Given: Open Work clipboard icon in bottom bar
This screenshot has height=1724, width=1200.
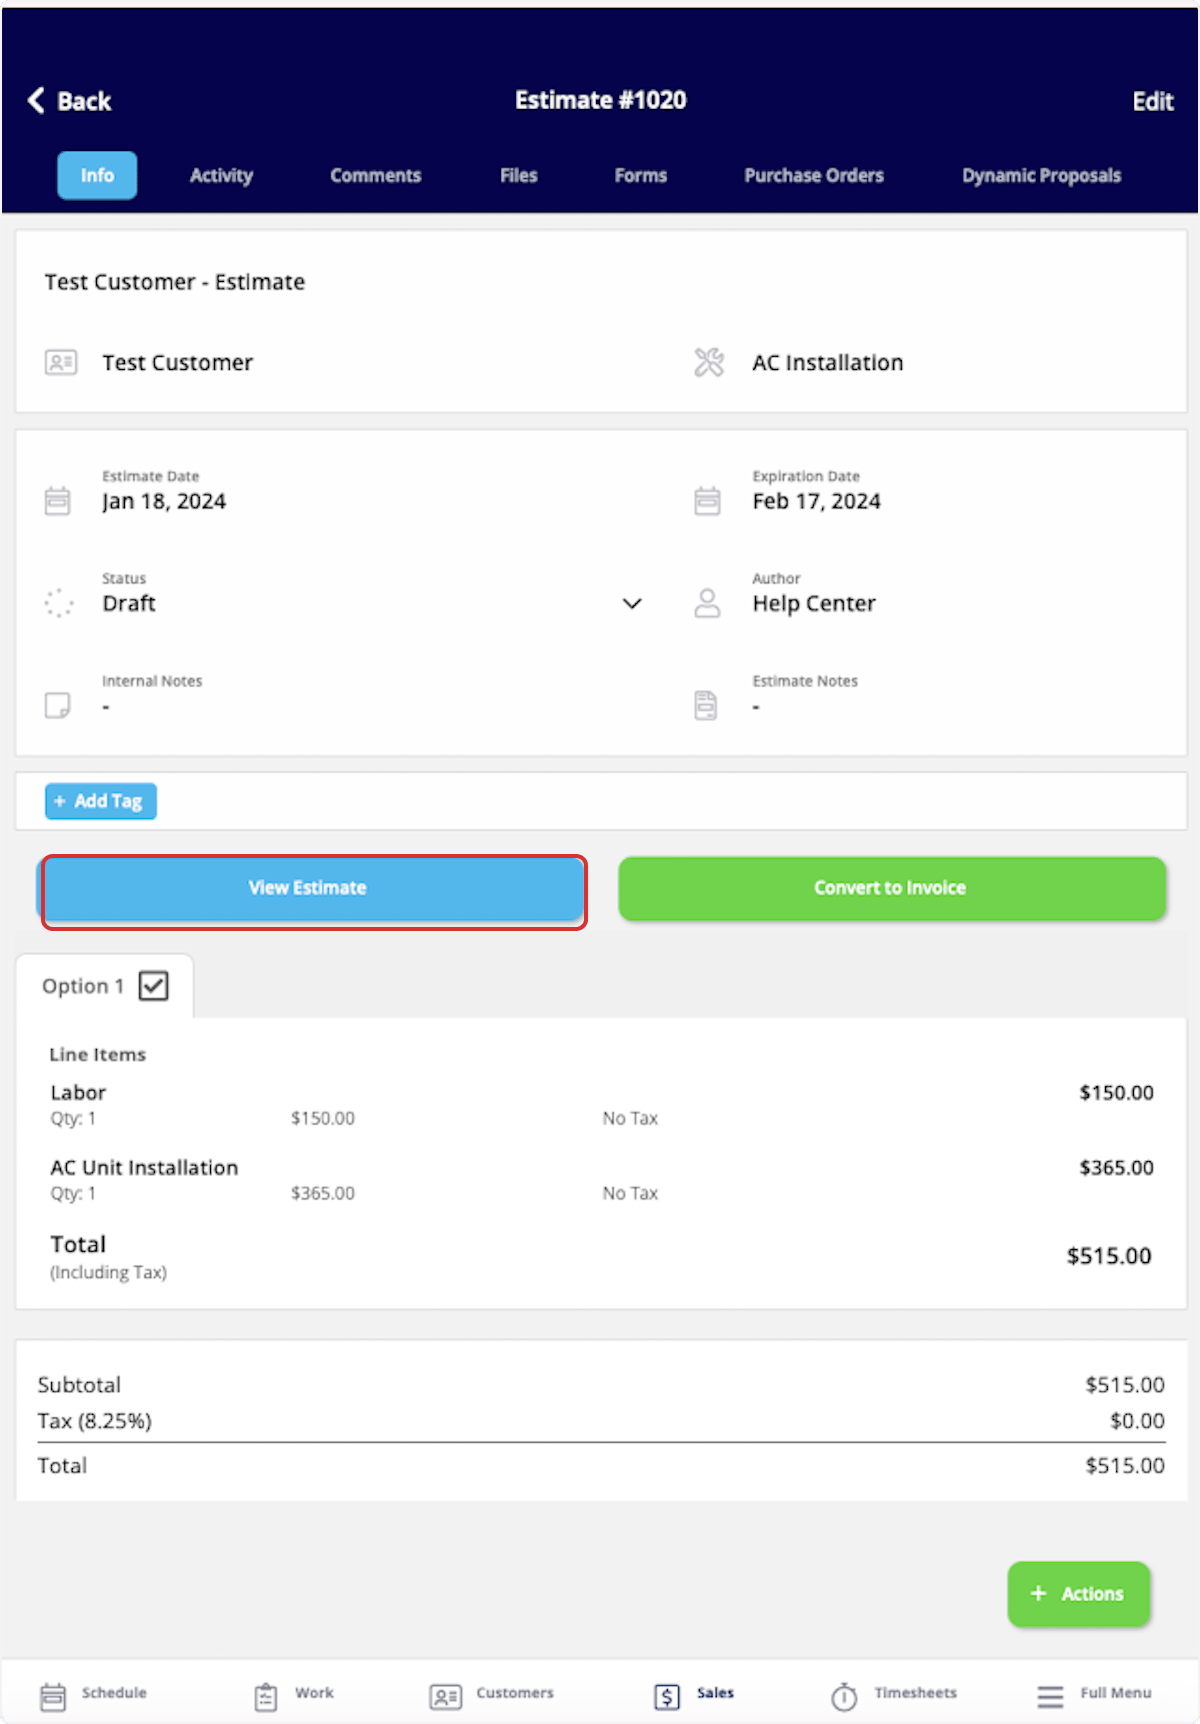Looking at the screenshot, I should tap(266, 1696).
